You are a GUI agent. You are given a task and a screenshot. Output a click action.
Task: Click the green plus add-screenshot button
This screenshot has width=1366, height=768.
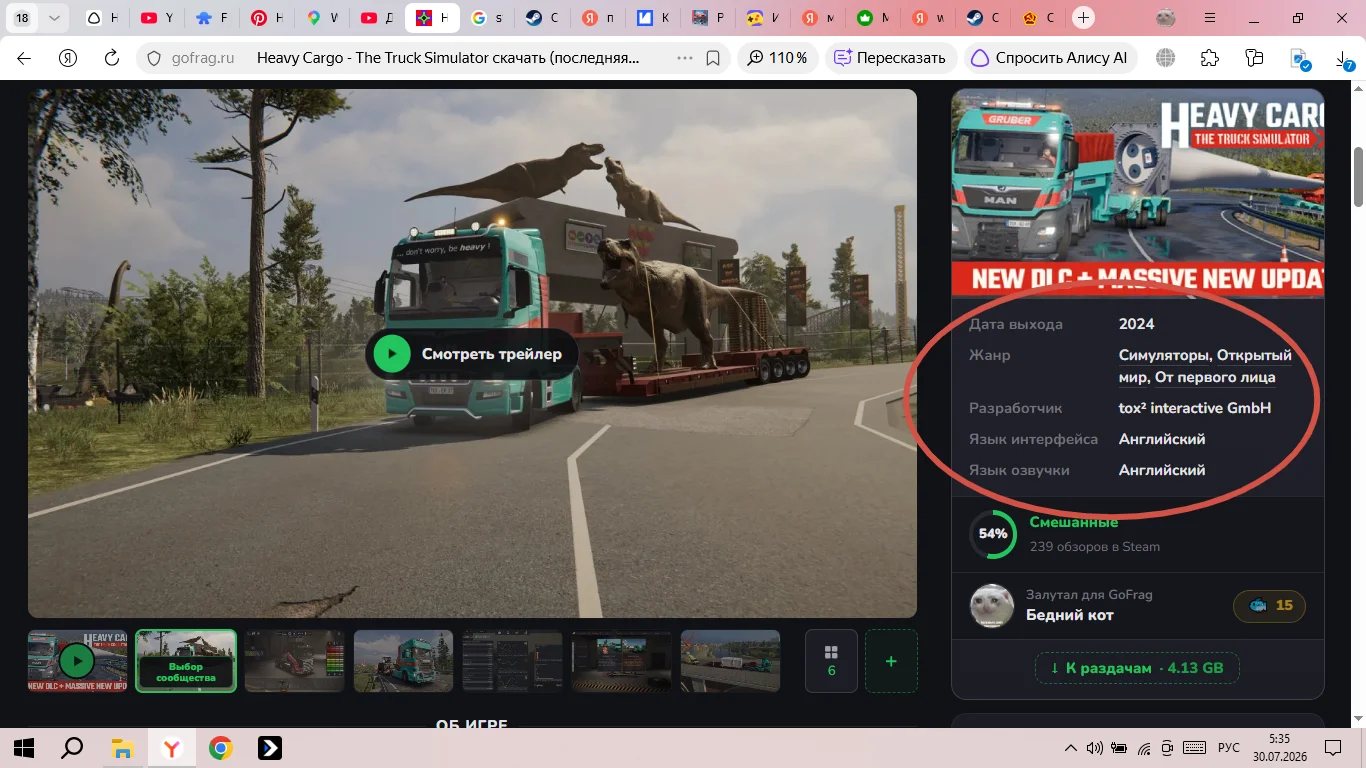coord(891,661)
